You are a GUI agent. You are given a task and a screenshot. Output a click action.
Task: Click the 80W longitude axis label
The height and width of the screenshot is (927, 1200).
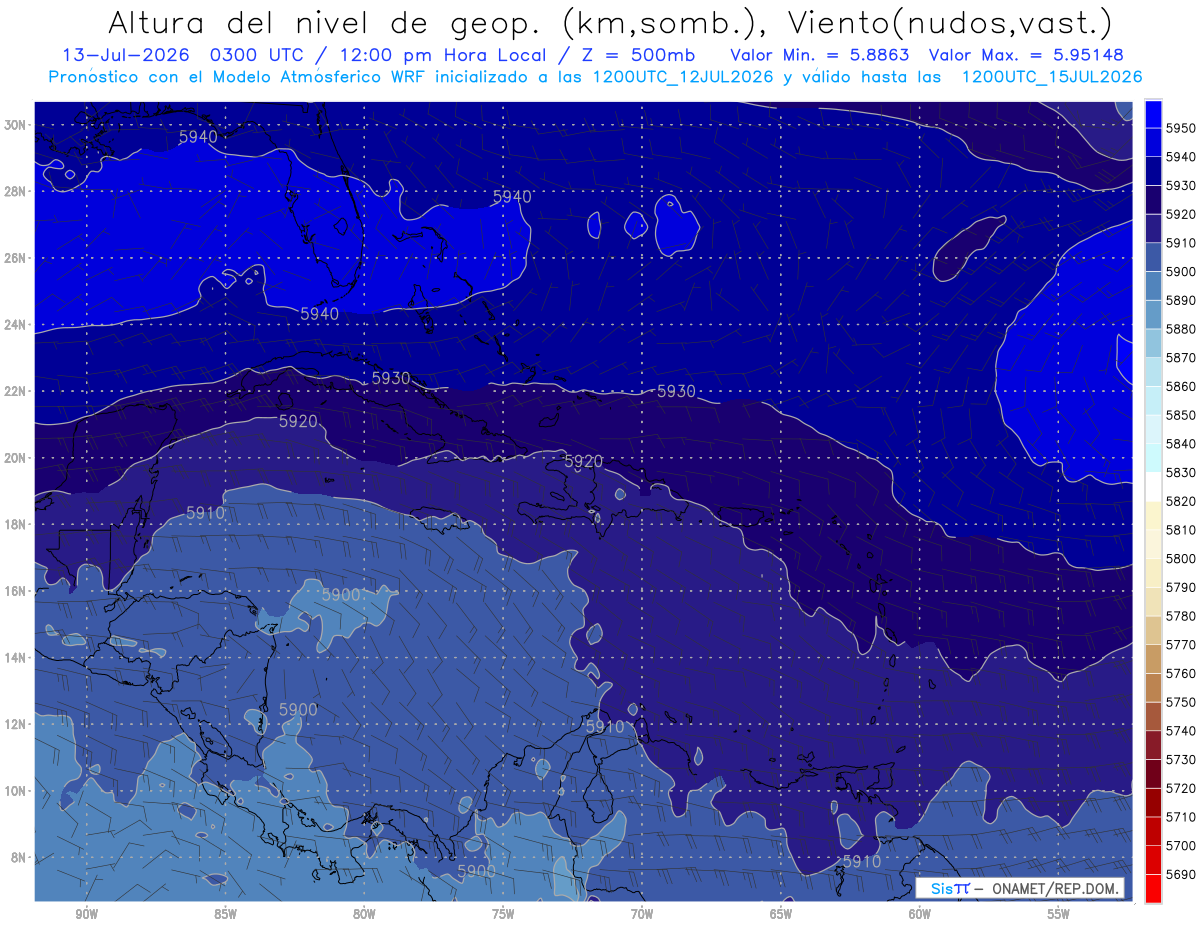pos(364,914)
